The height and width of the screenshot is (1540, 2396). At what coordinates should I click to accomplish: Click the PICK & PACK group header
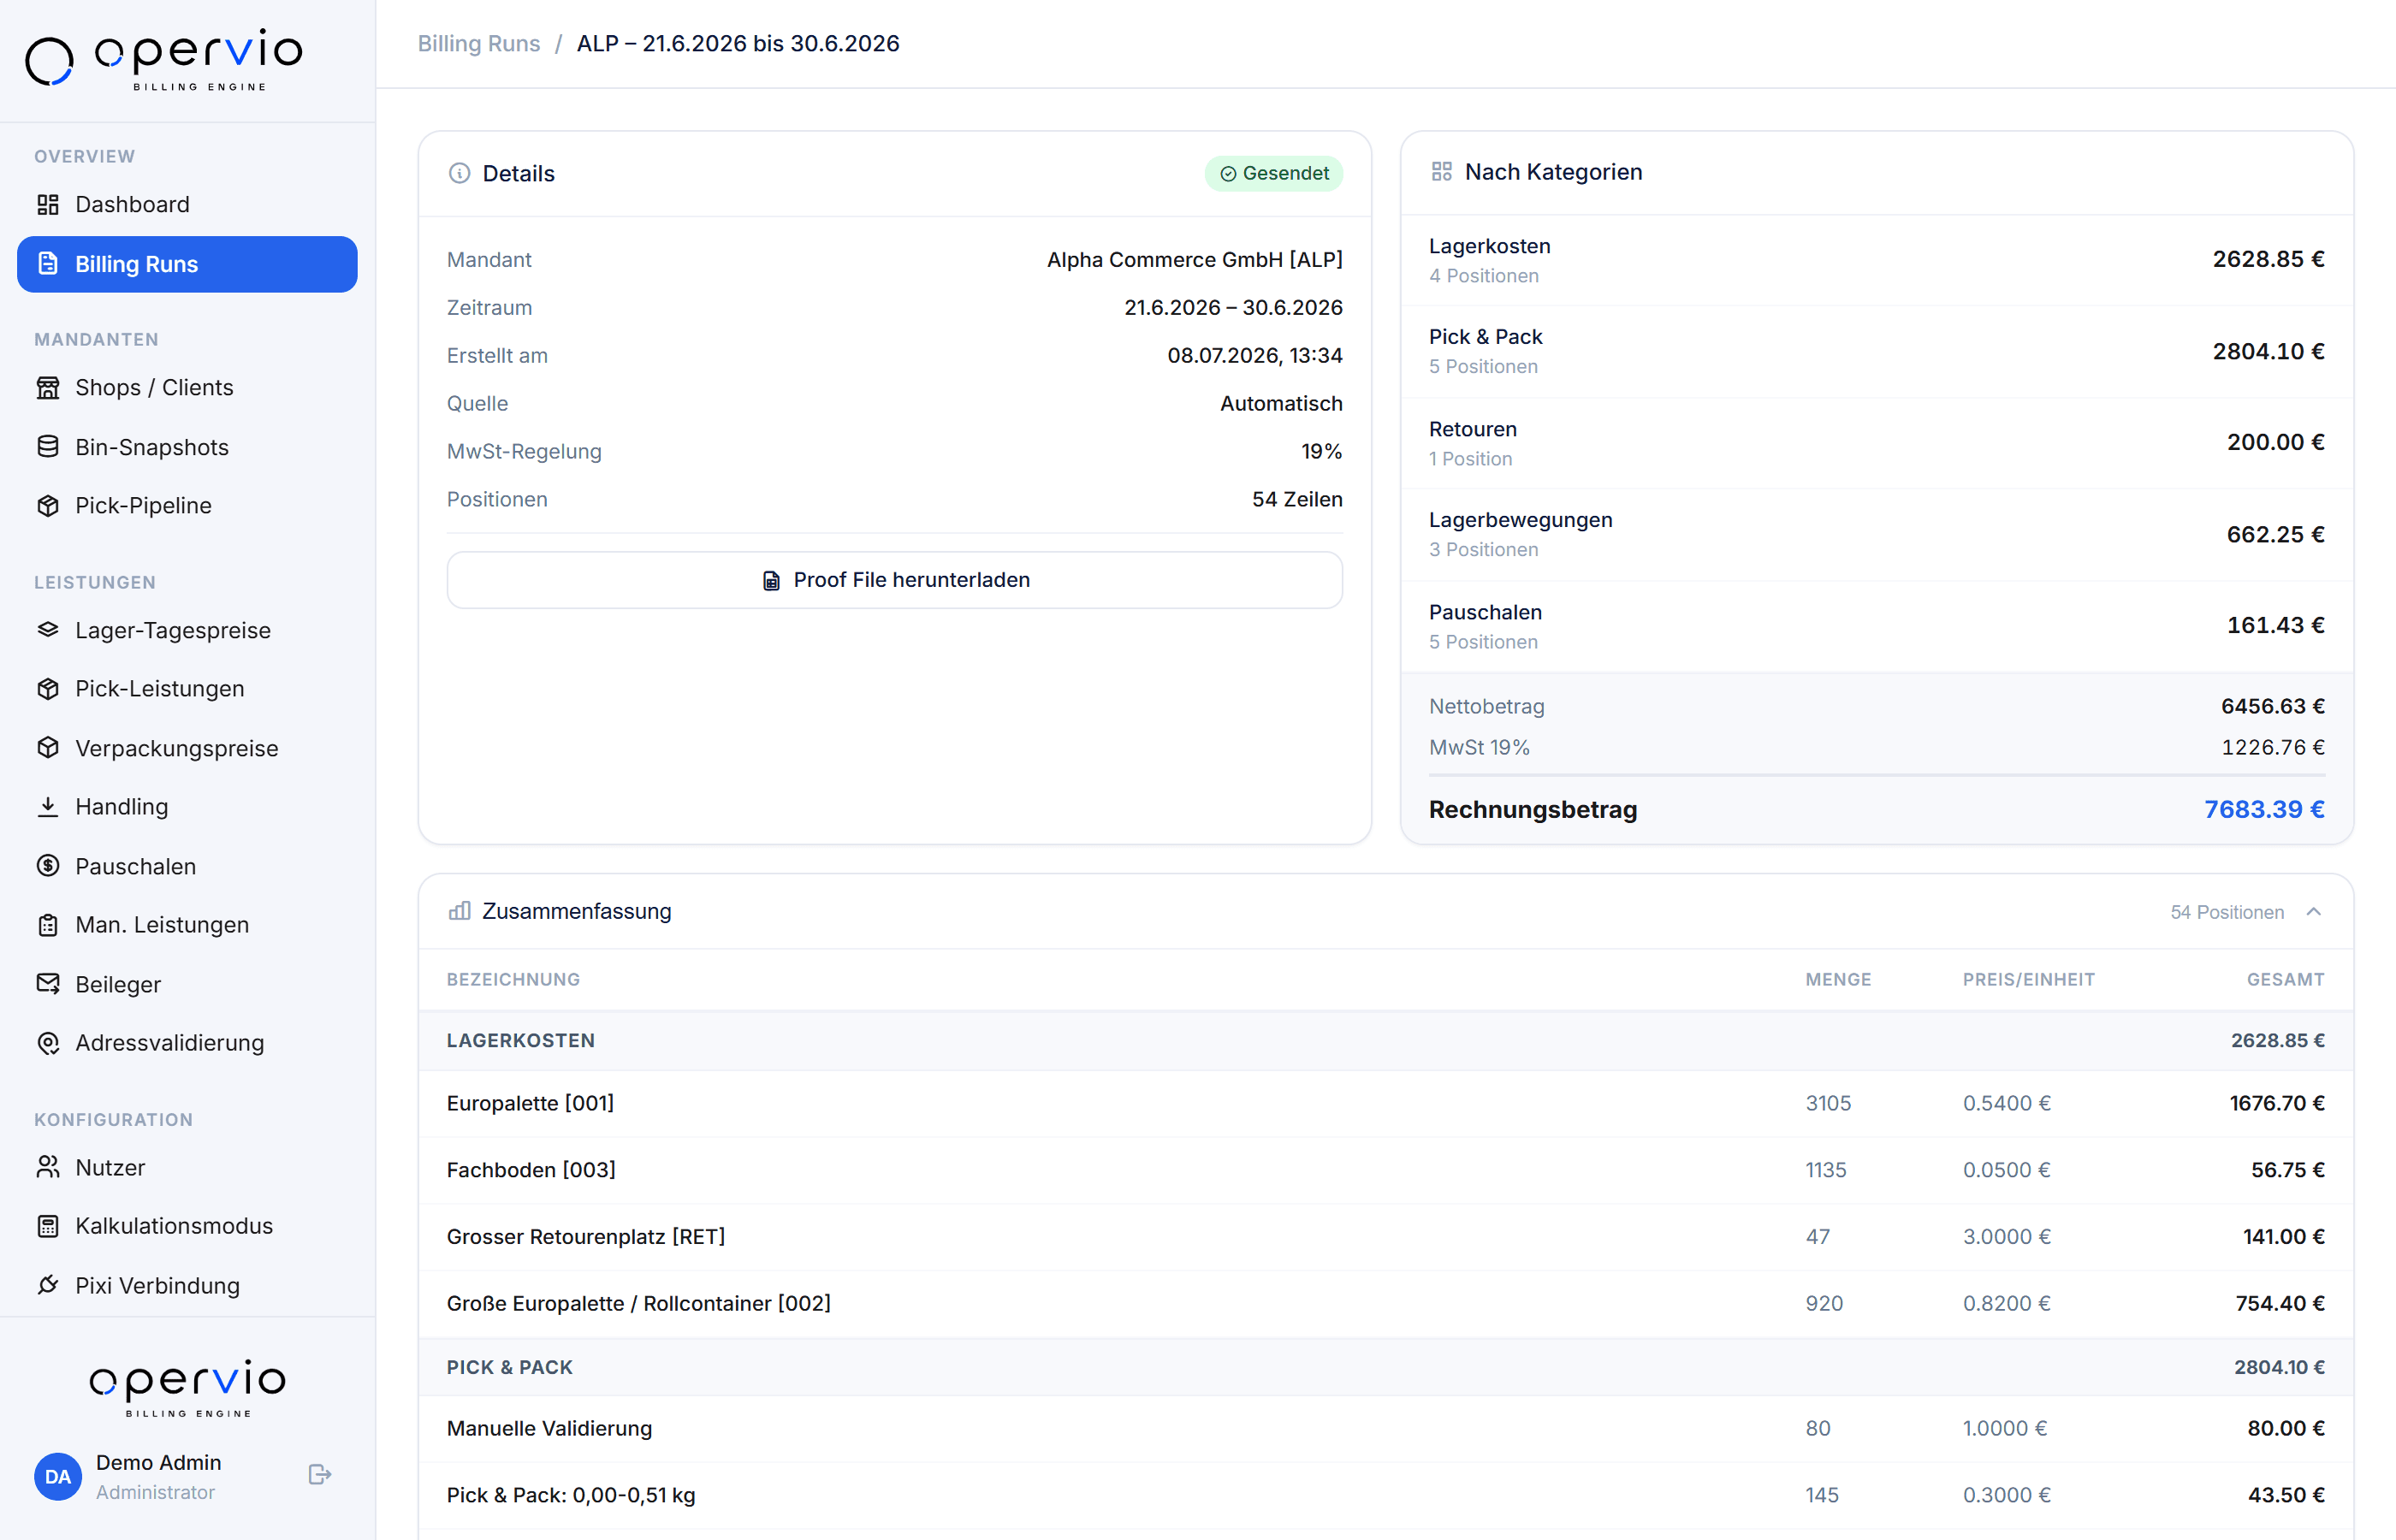(x=1385, y=1367)
